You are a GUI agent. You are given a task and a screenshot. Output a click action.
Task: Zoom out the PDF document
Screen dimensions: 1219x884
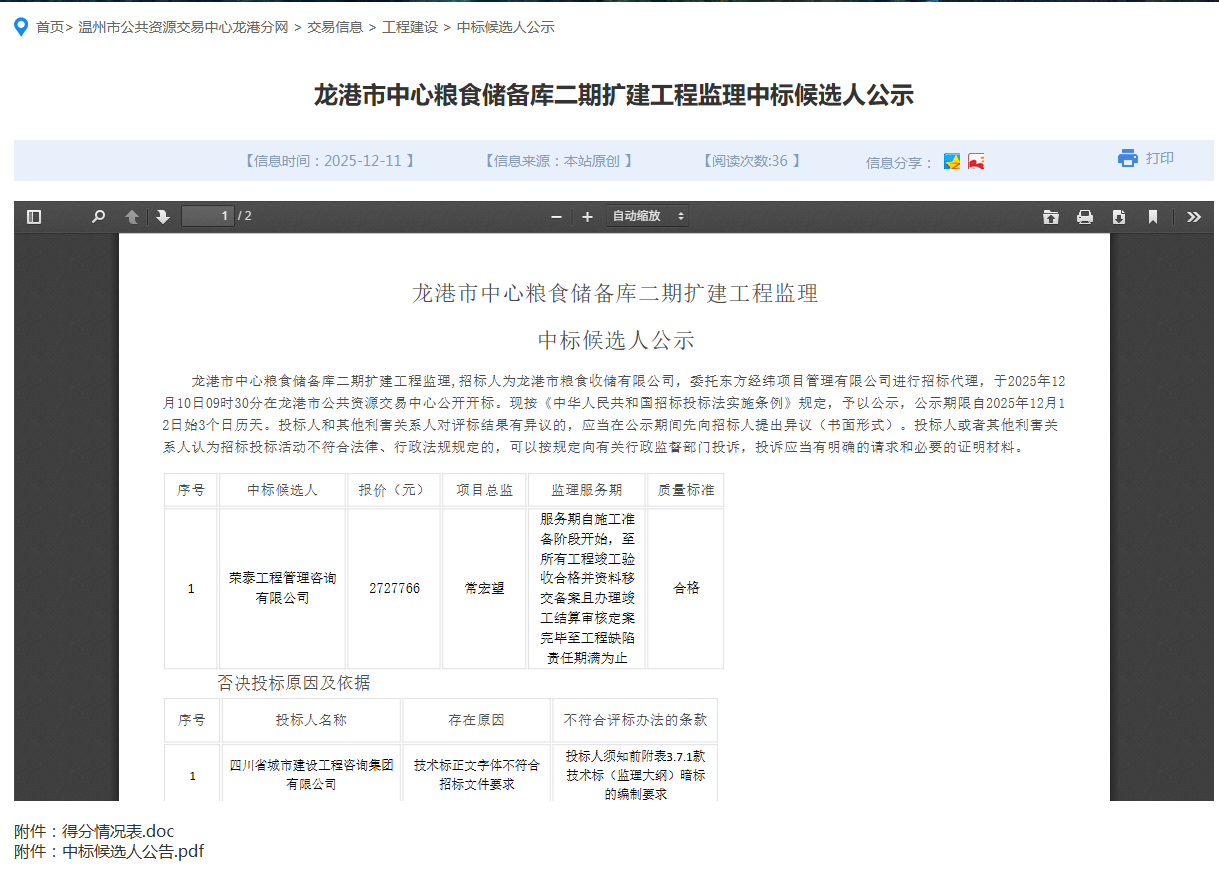point(556,217)
